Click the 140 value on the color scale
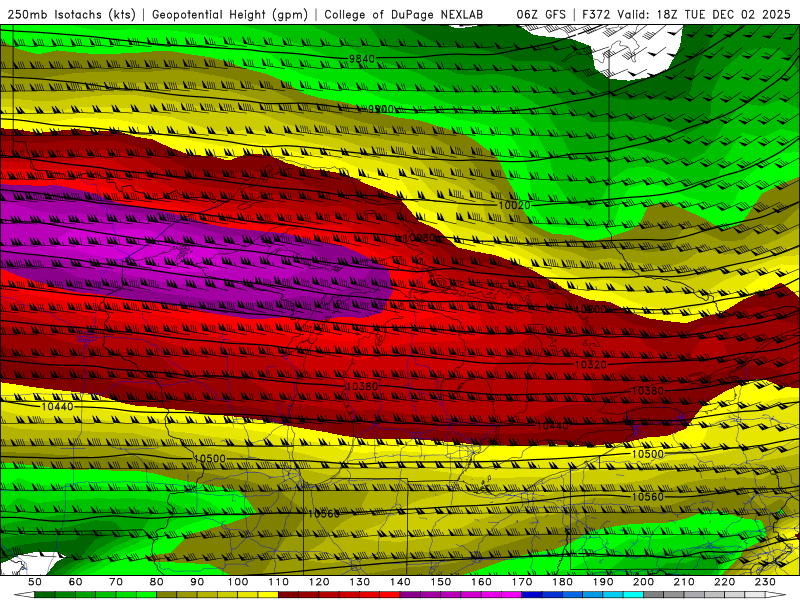Screen dimensions: 800x600 [x=400, y=582]
